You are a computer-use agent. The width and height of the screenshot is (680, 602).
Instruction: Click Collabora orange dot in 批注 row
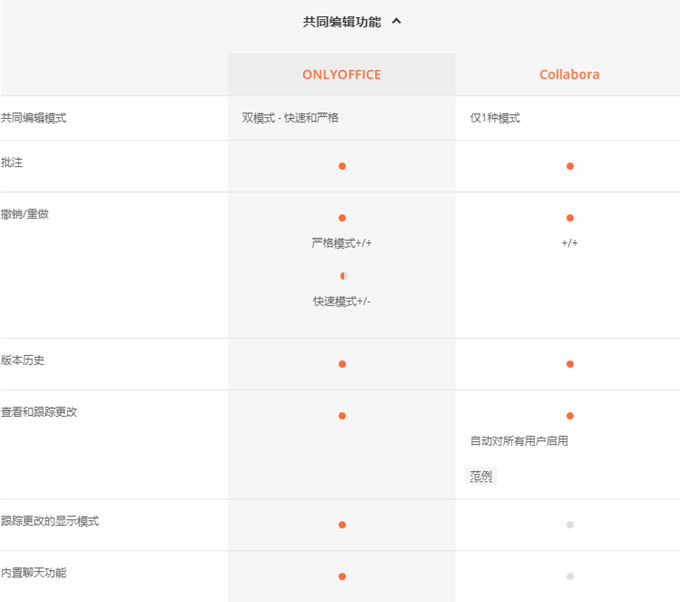coord(570,166)
